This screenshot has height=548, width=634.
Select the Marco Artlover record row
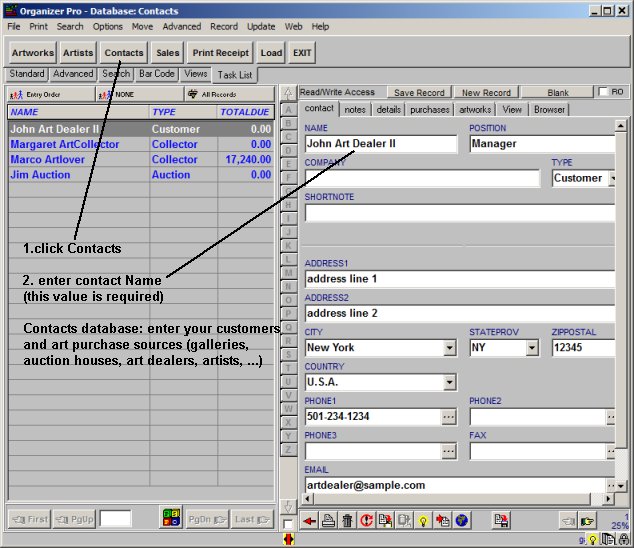[140, 160]
